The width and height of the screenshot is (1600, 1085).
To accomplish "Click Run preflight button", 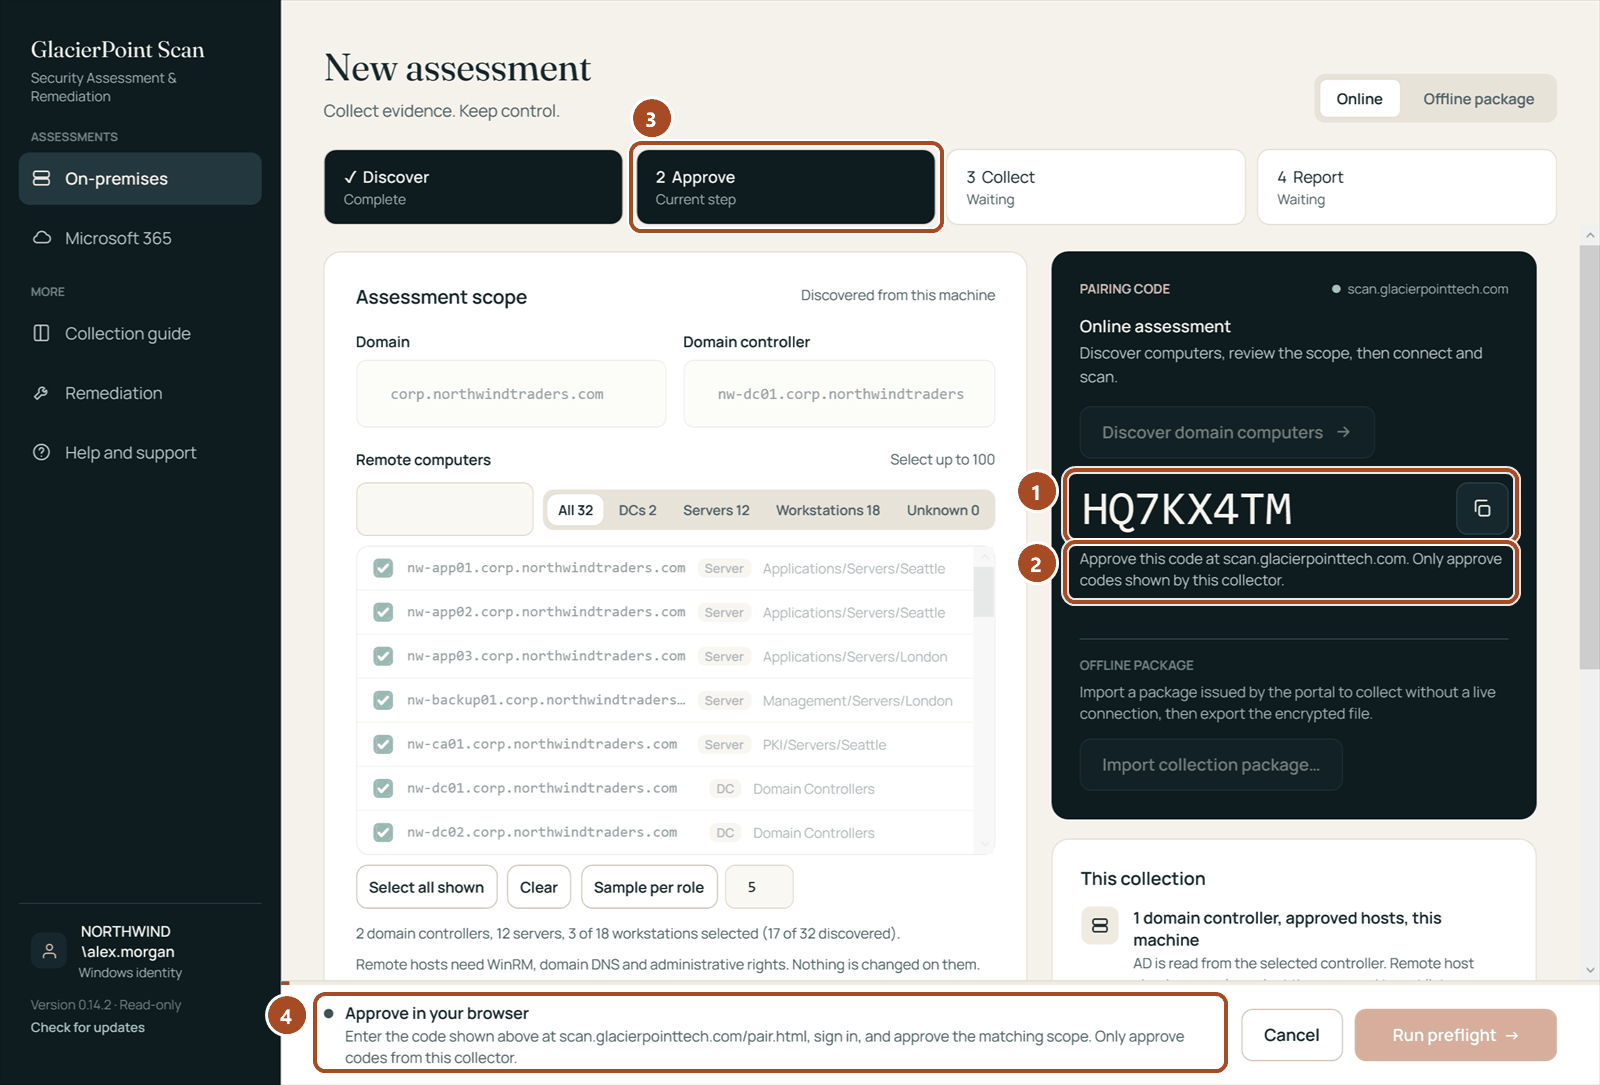I will (1455, 1035).
